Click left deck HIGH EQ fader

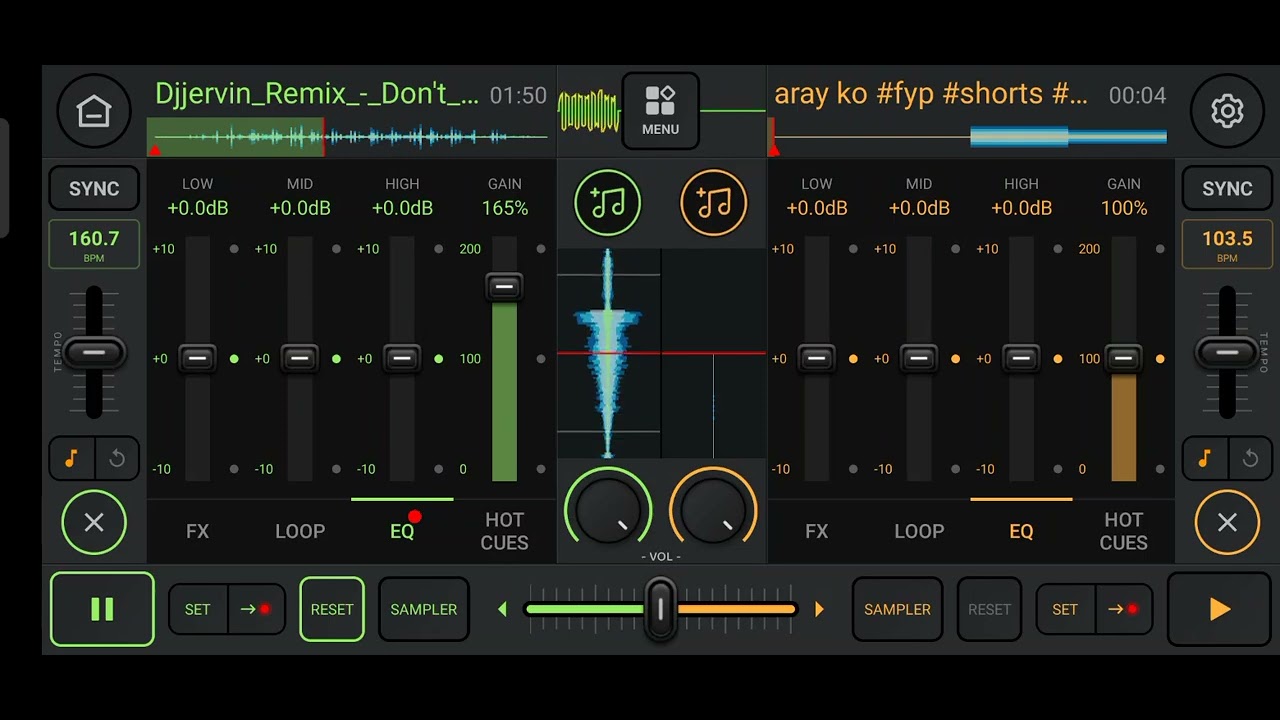coord(402,358)
